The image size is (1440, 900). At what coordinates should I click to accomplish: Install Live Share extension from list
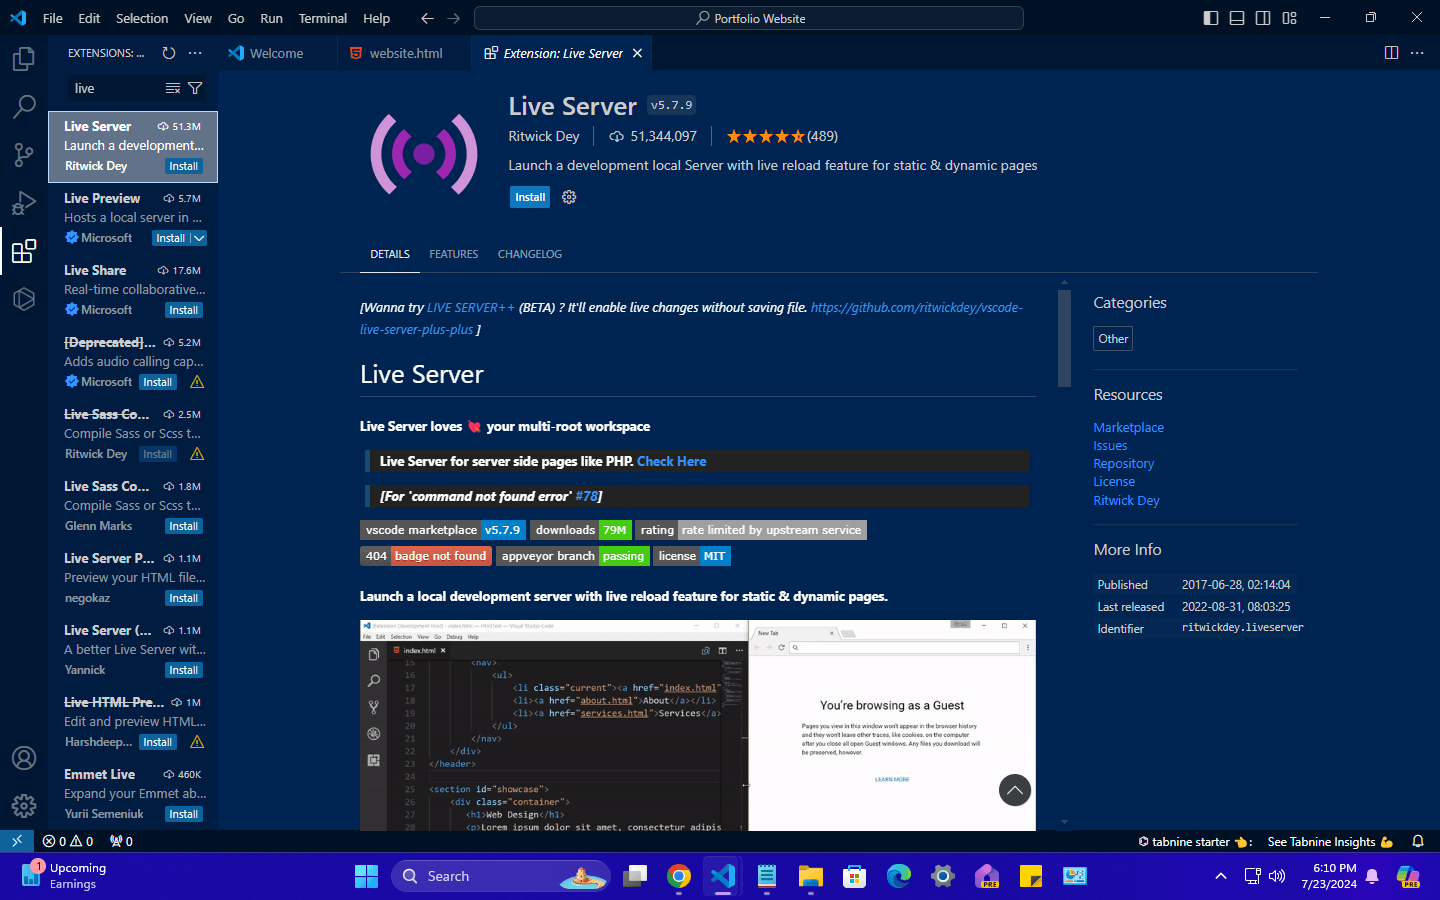point(184,310)
